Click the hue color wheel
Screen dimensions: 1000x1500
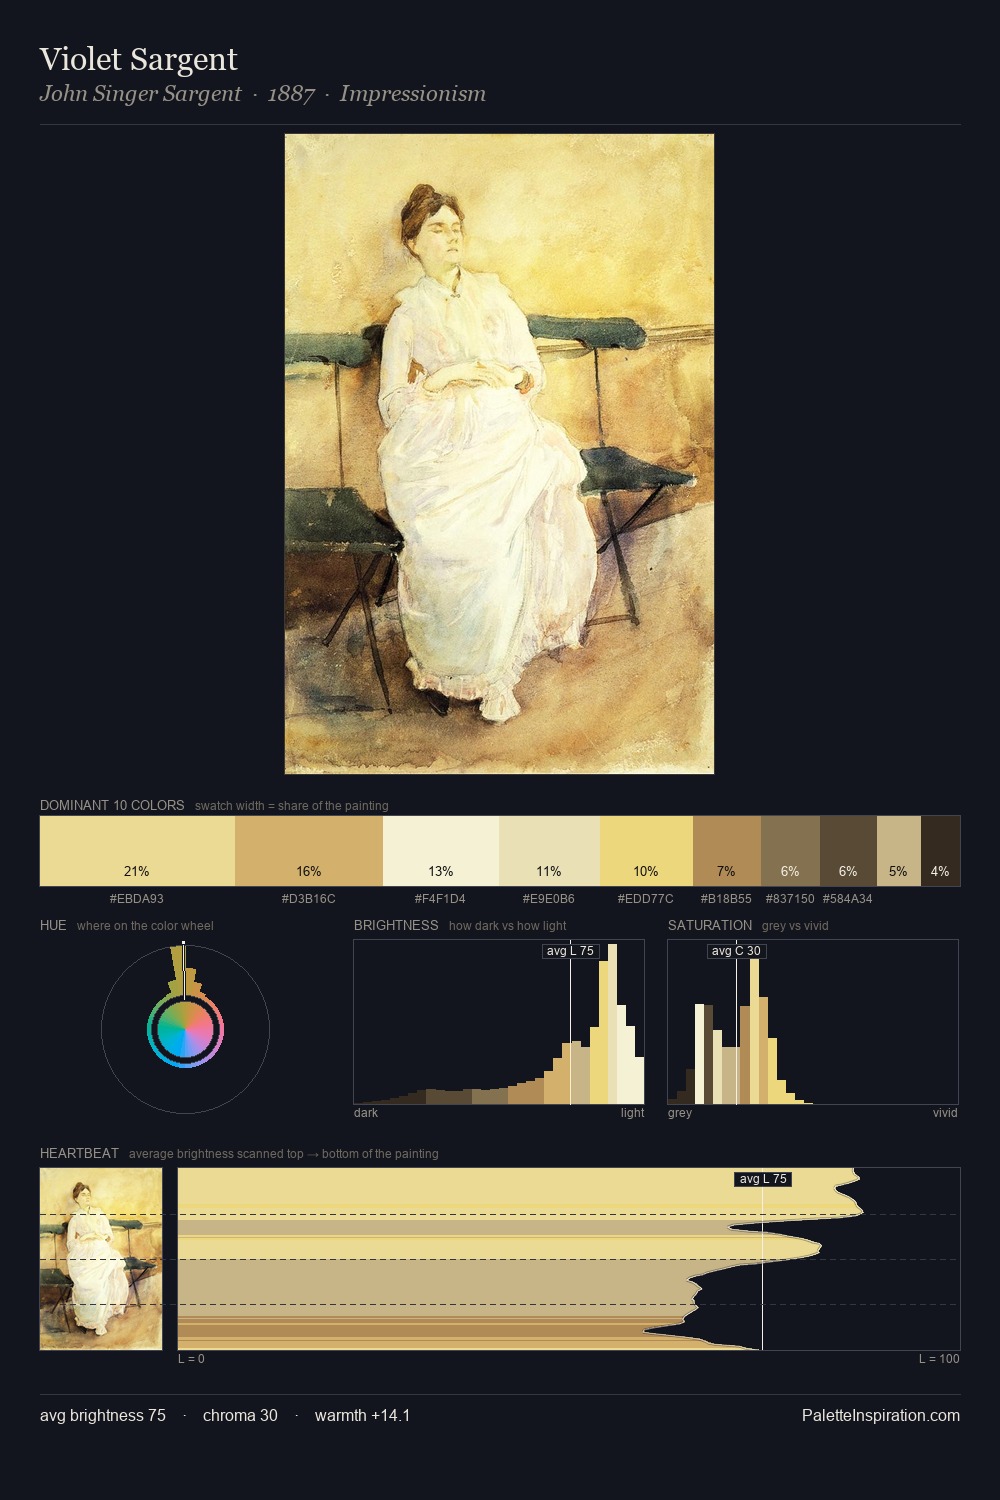pos(185,1029)
